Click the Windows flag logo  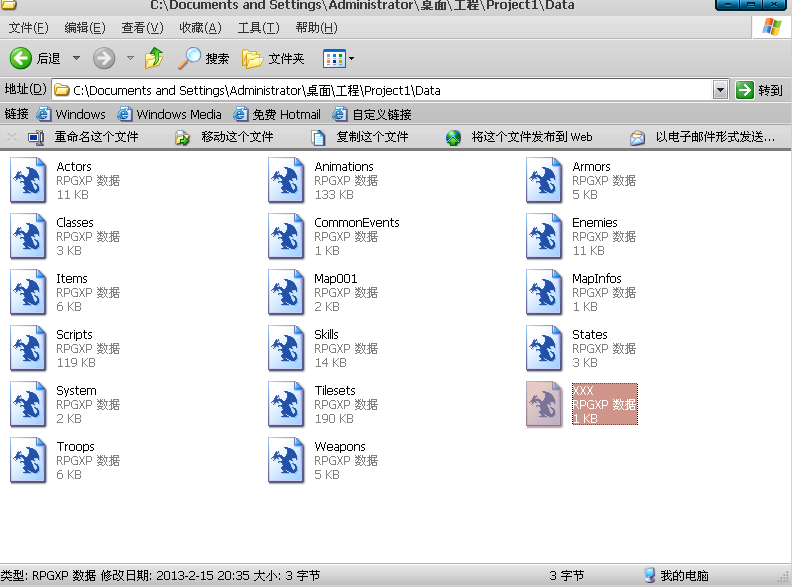[771, 26]
